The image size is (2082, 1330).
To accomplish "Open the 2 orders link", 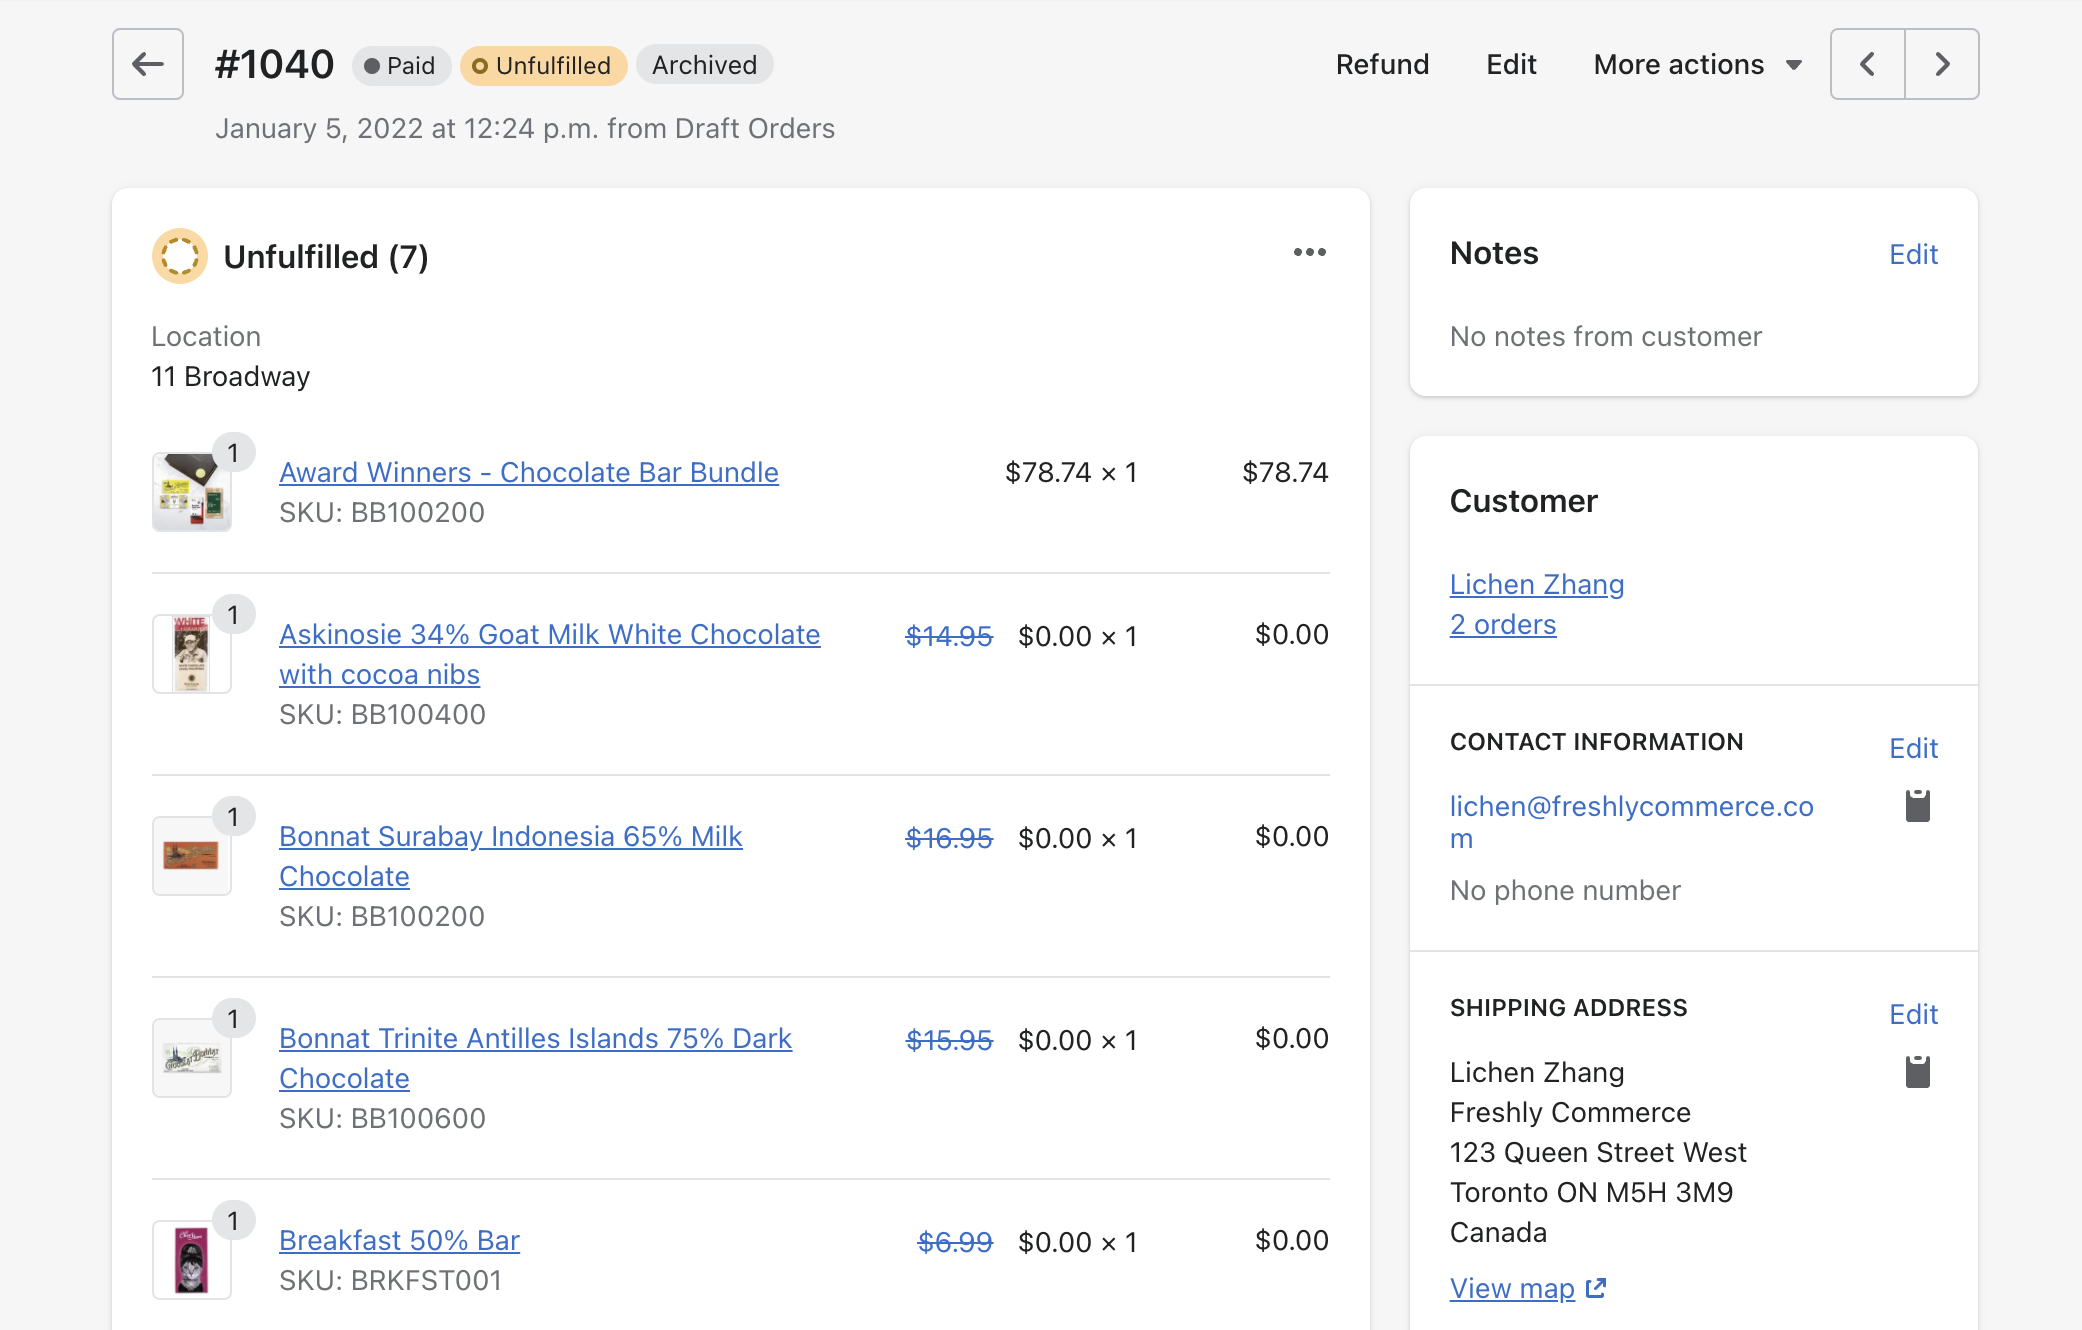I will pos(1503,624).
